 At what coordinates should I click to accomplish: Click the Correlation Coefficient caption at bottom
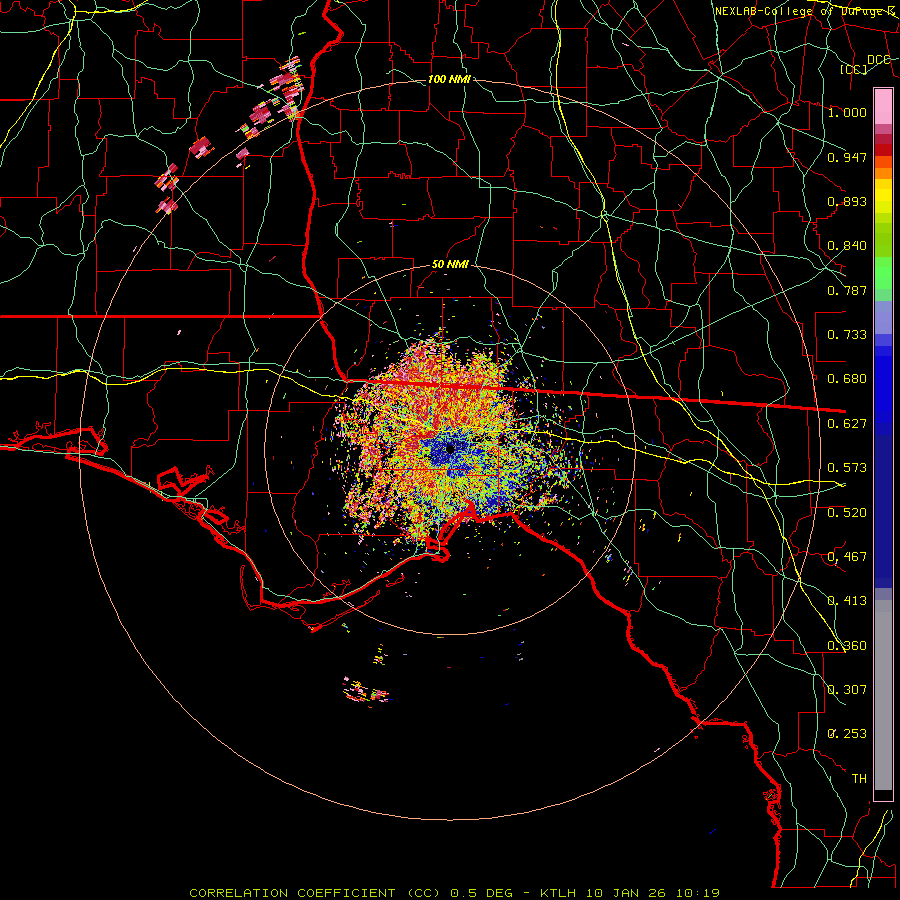pos(455,893)
